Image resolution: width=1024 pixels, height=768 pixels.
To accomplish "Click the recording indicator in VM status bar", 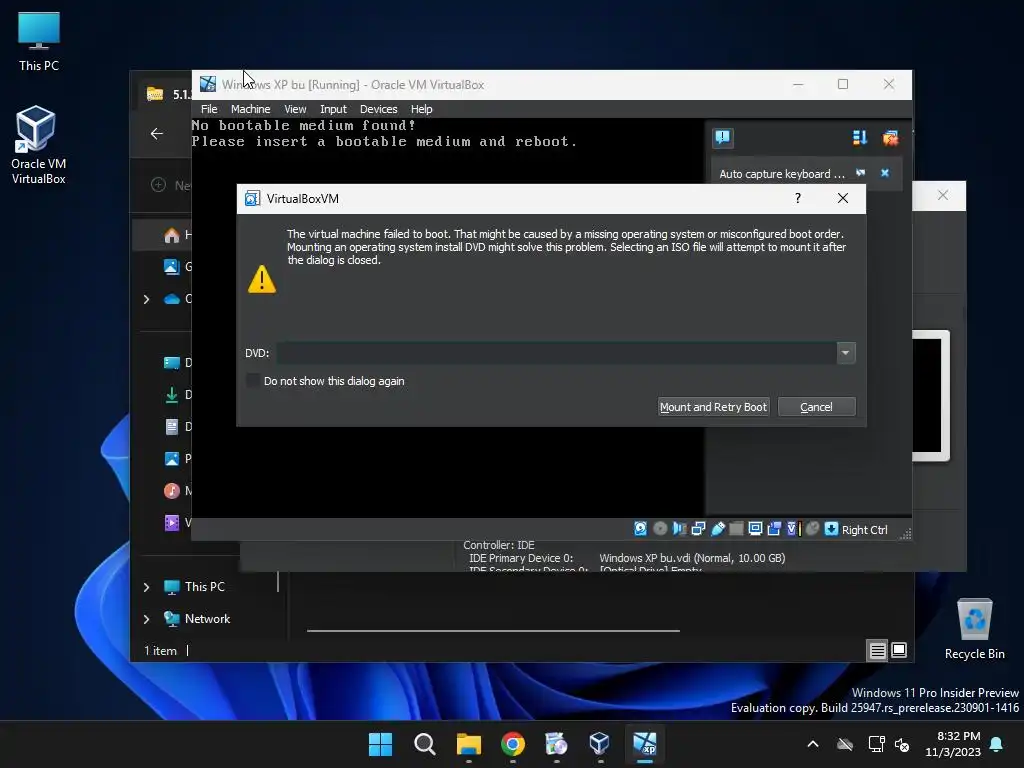I will pos(774,529).
